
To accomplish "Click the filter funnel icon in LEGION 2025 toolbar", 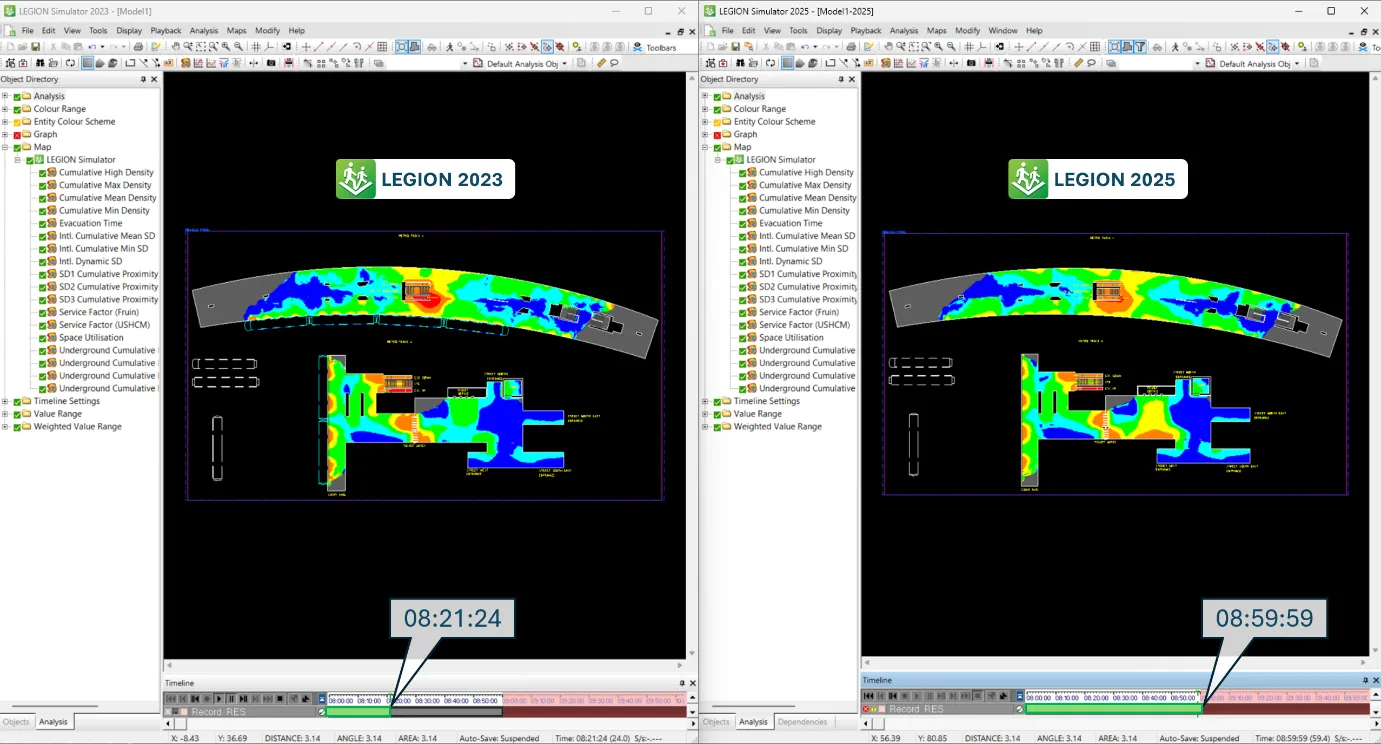I will click(1139, 47).
